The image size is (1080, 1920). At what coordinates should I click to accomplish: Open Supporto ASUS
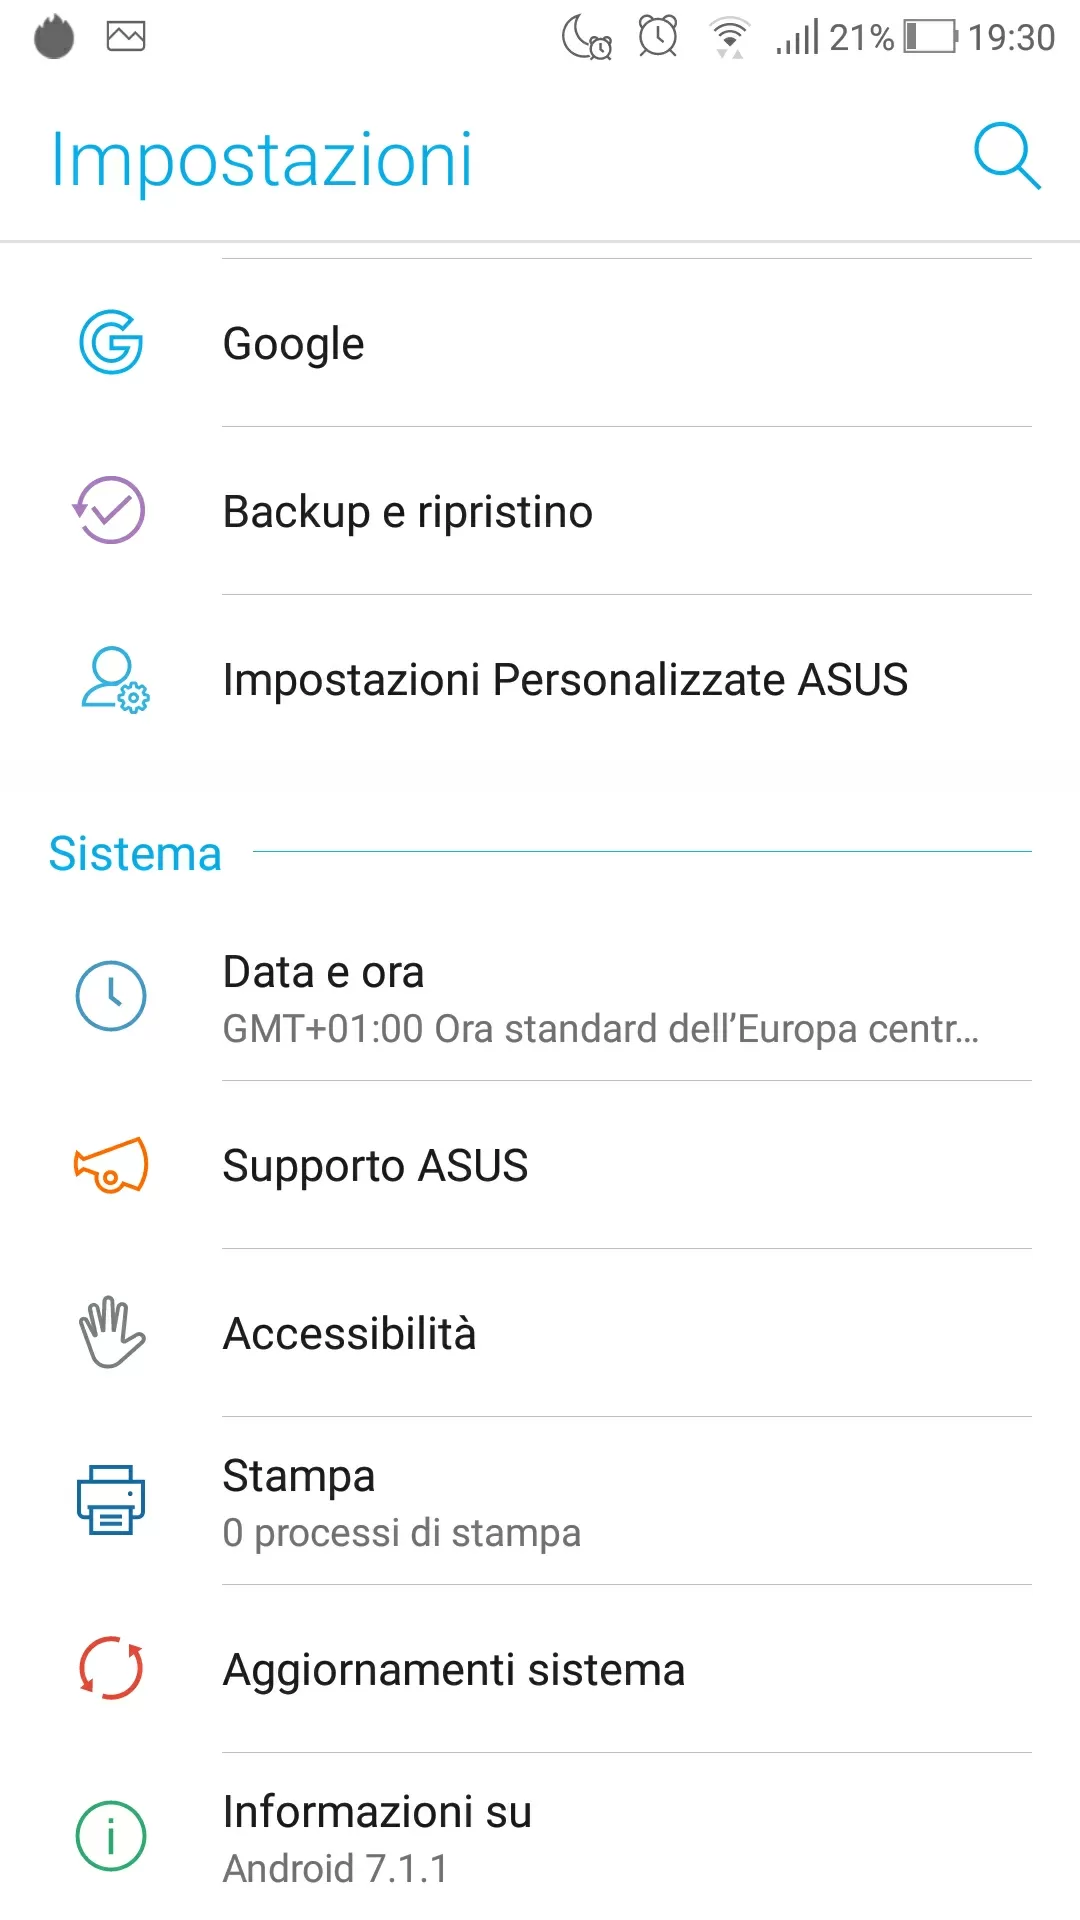pos(375,1166)
